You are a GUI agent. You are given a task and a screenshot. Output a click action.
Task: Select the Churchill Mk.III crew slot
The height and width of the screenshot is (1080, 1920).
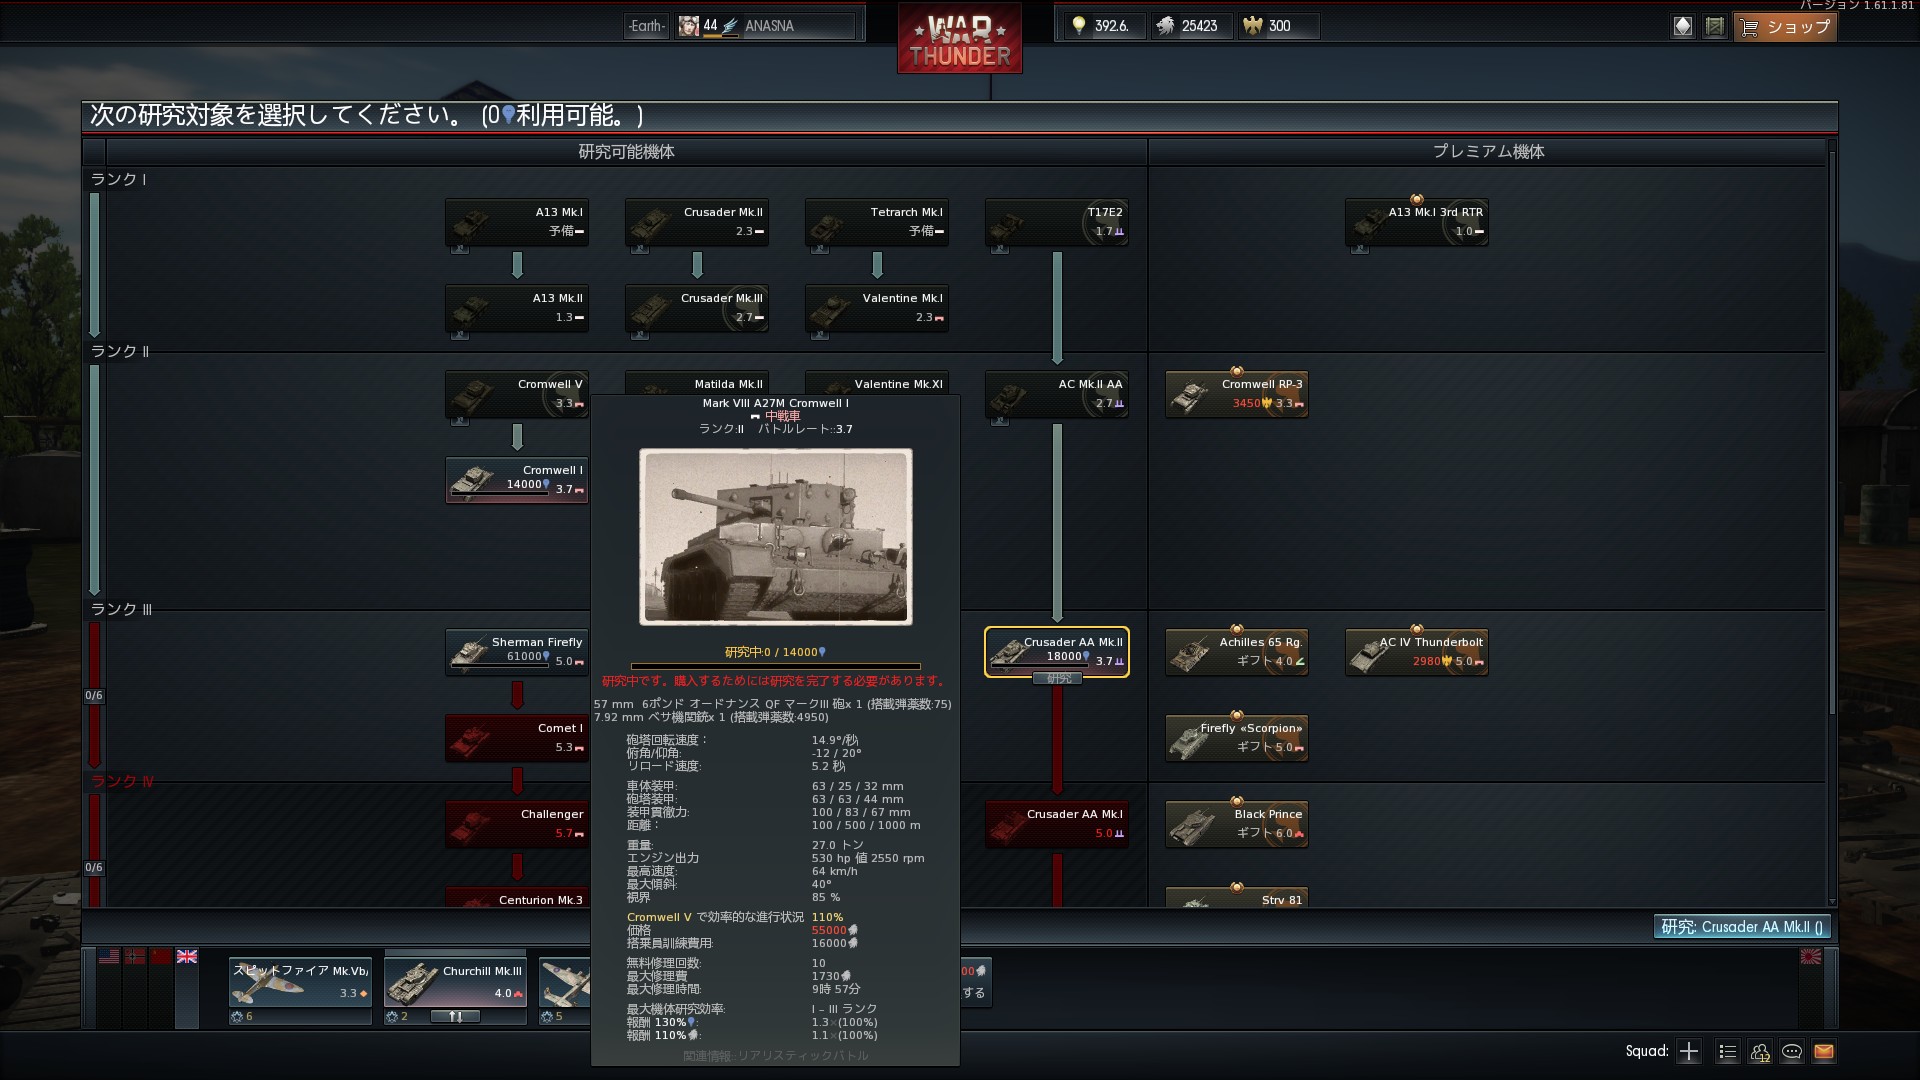455,982
